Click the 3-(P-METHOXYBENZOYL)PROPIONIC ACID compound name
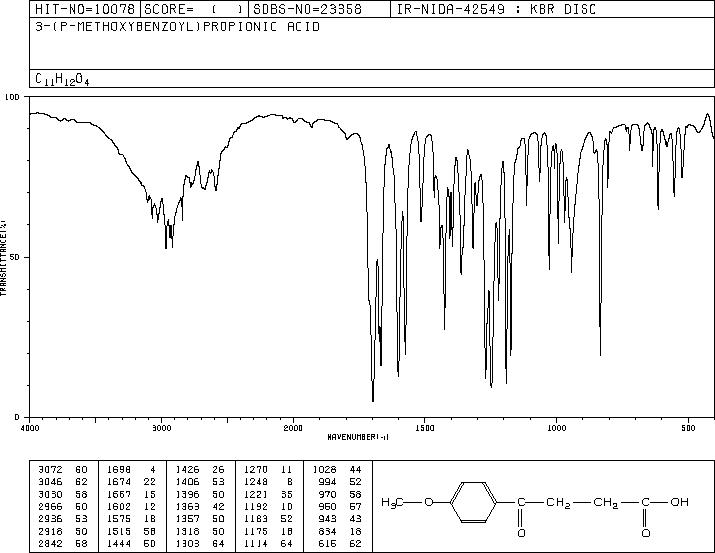Screen dimensions: 715x553 (177, 27)
